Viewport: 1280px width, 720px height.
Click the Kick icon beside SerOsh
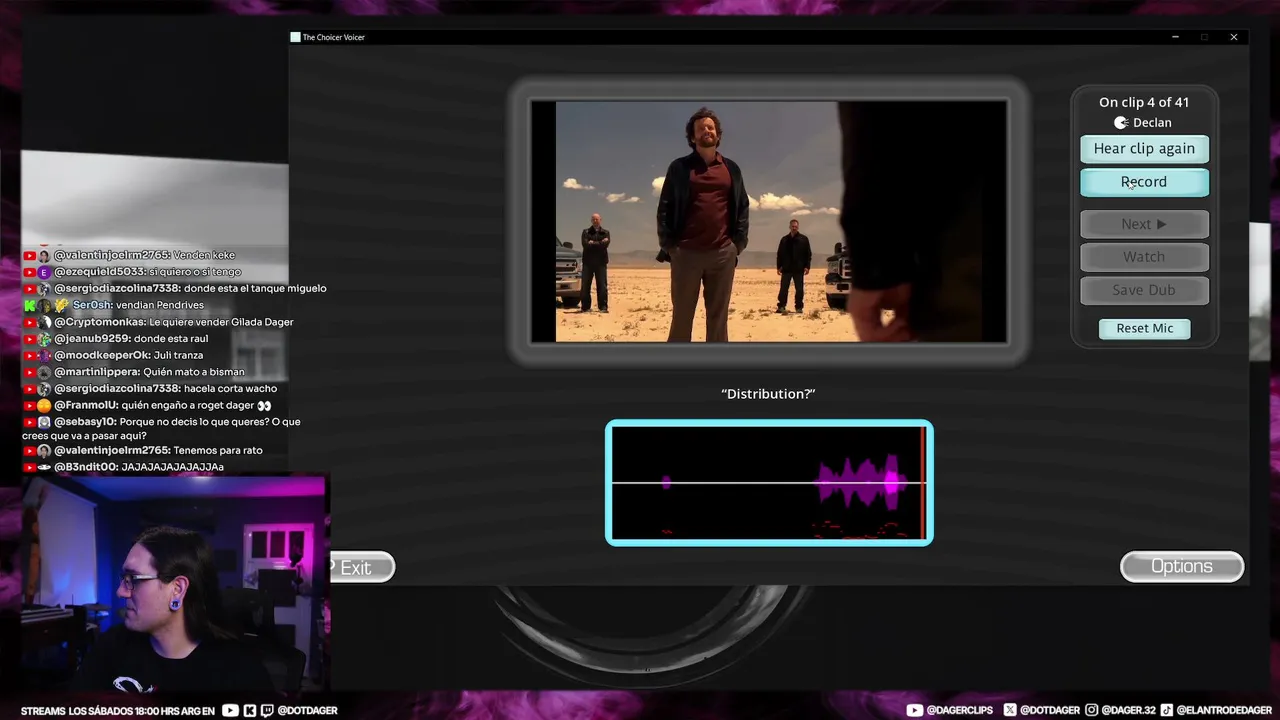(x=30, y=305)
